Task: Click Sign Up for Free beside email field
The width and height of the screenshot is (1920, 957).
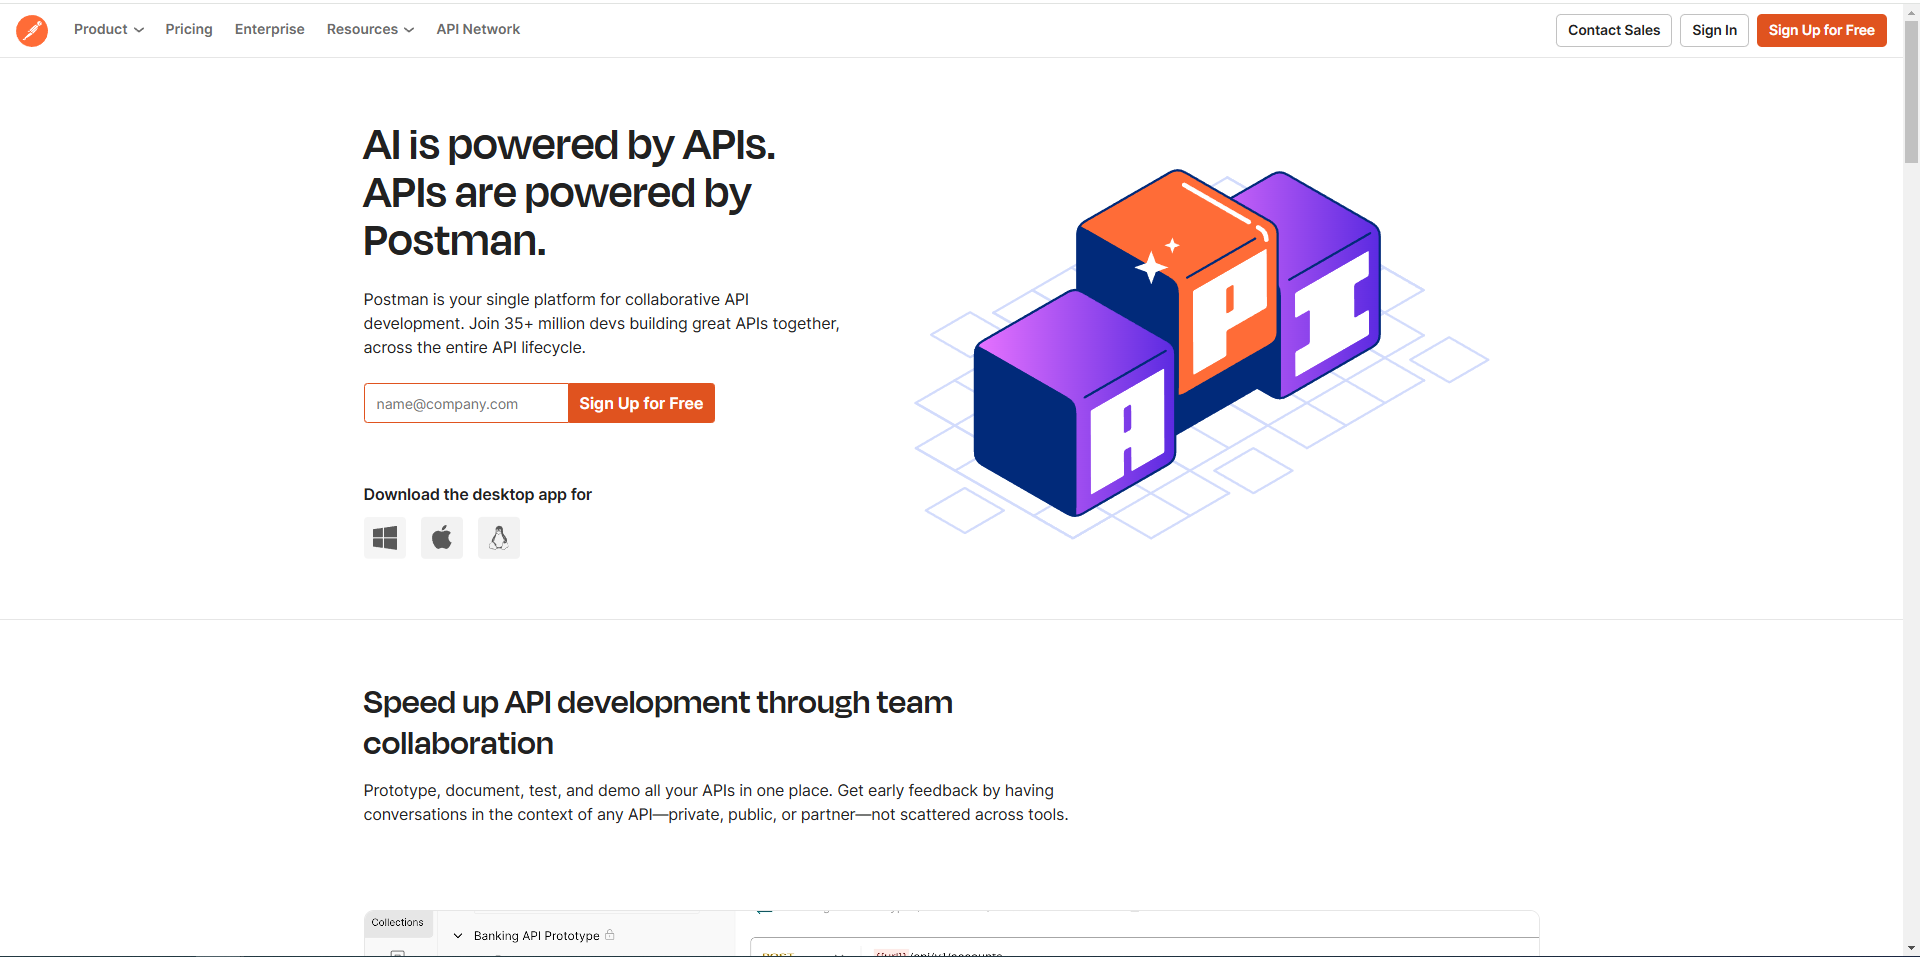Action: point(641,403)
